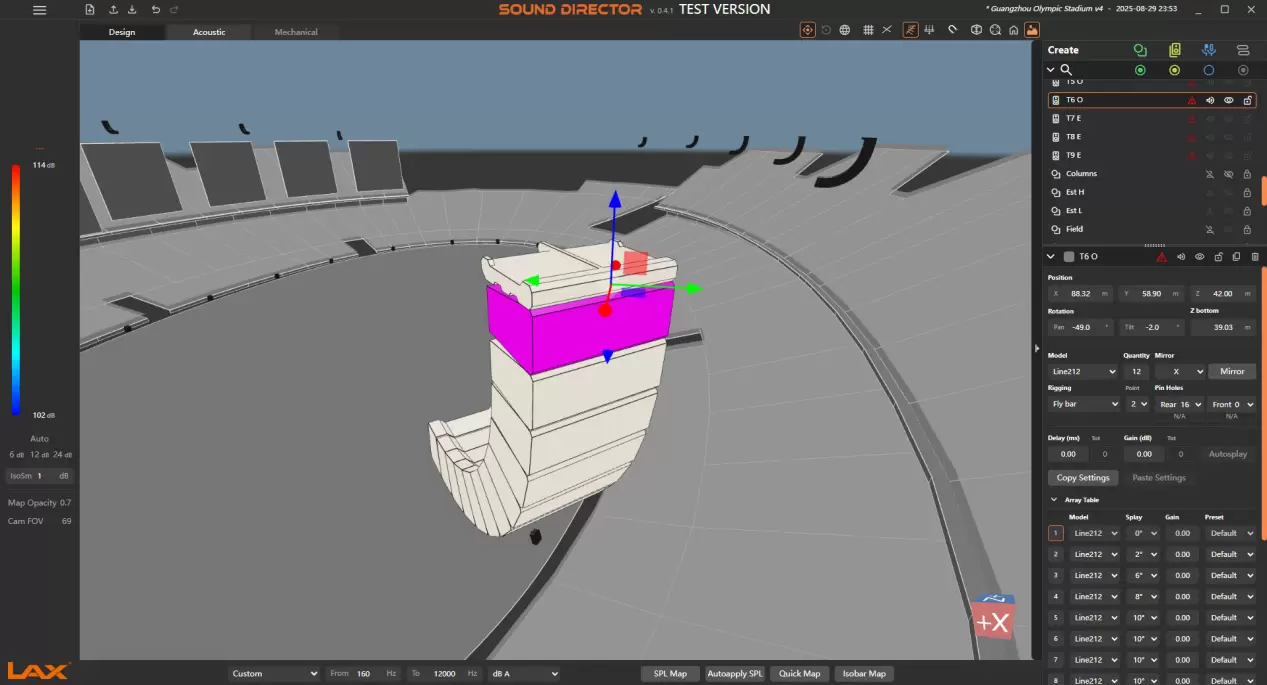Click the create loudspeaker icon
Viewport: 1267px width, 685px height.
point(1174,50)
